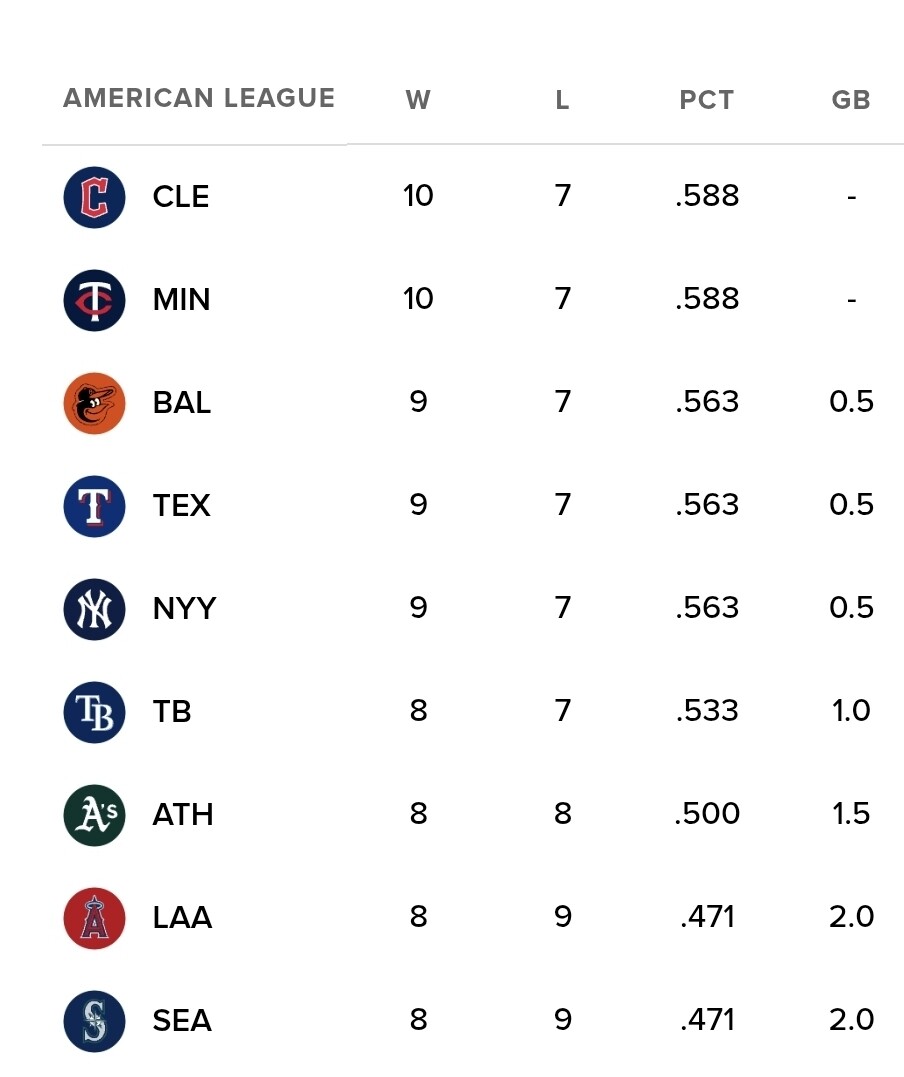Select the NYY team name
The width and height of the screenshot is (904, 1077).
click(184, 609)
